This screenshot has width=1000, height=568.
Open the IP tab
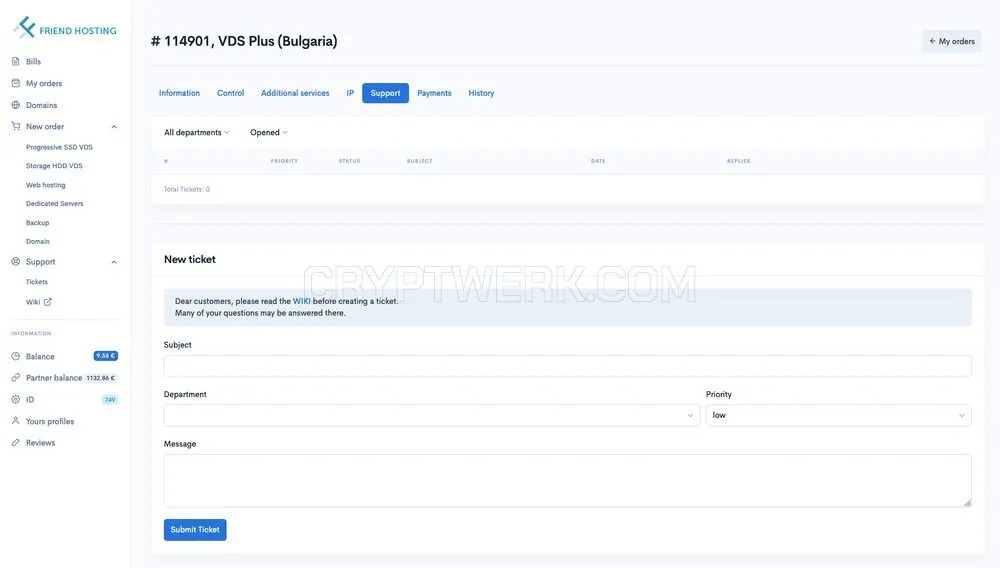[350, 93]
